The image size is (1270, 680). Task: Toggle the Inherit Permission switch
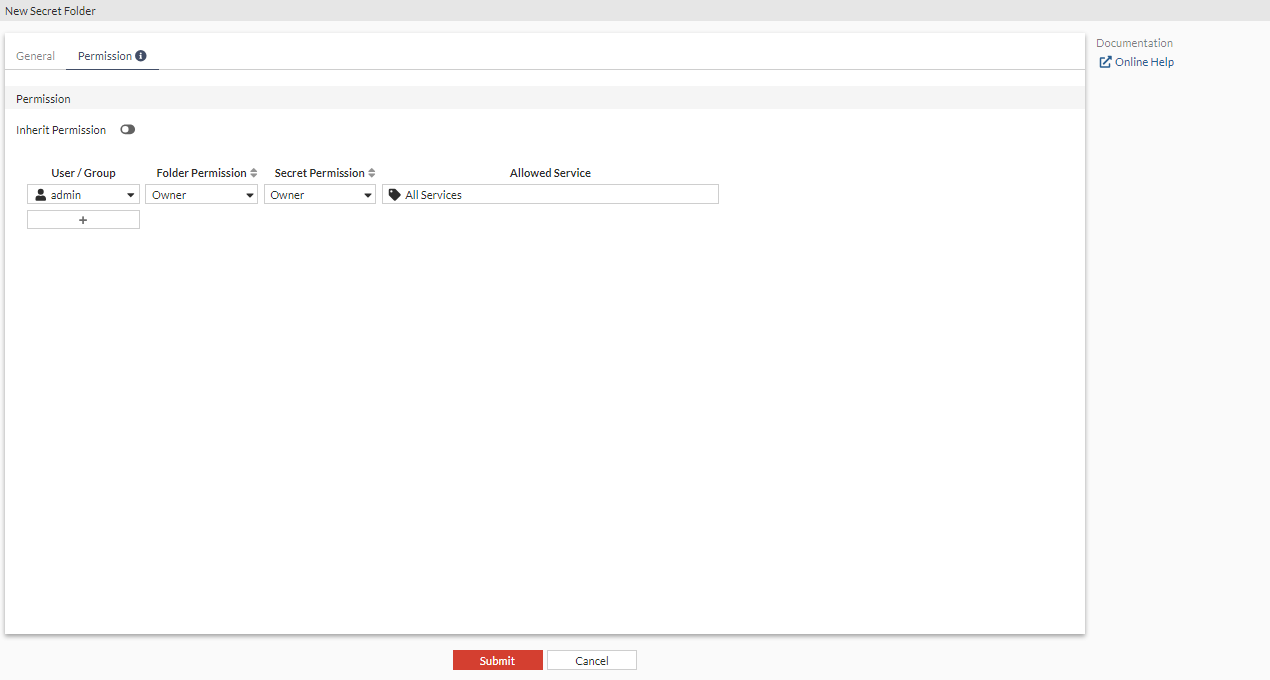coord(127,130)
